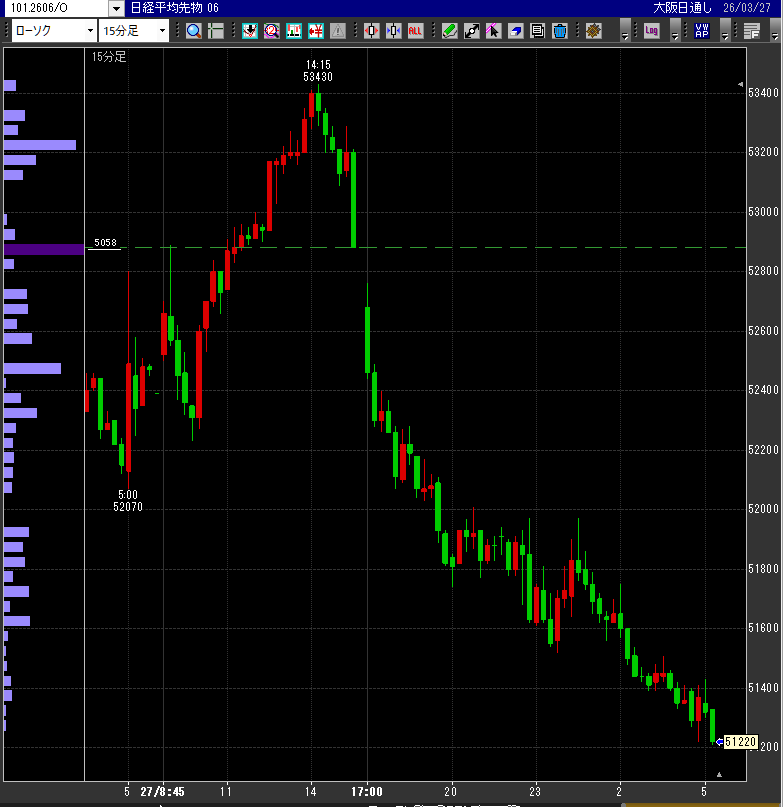Click the blue trash bin delete icon
783x807 pixels.
(560, 31)
